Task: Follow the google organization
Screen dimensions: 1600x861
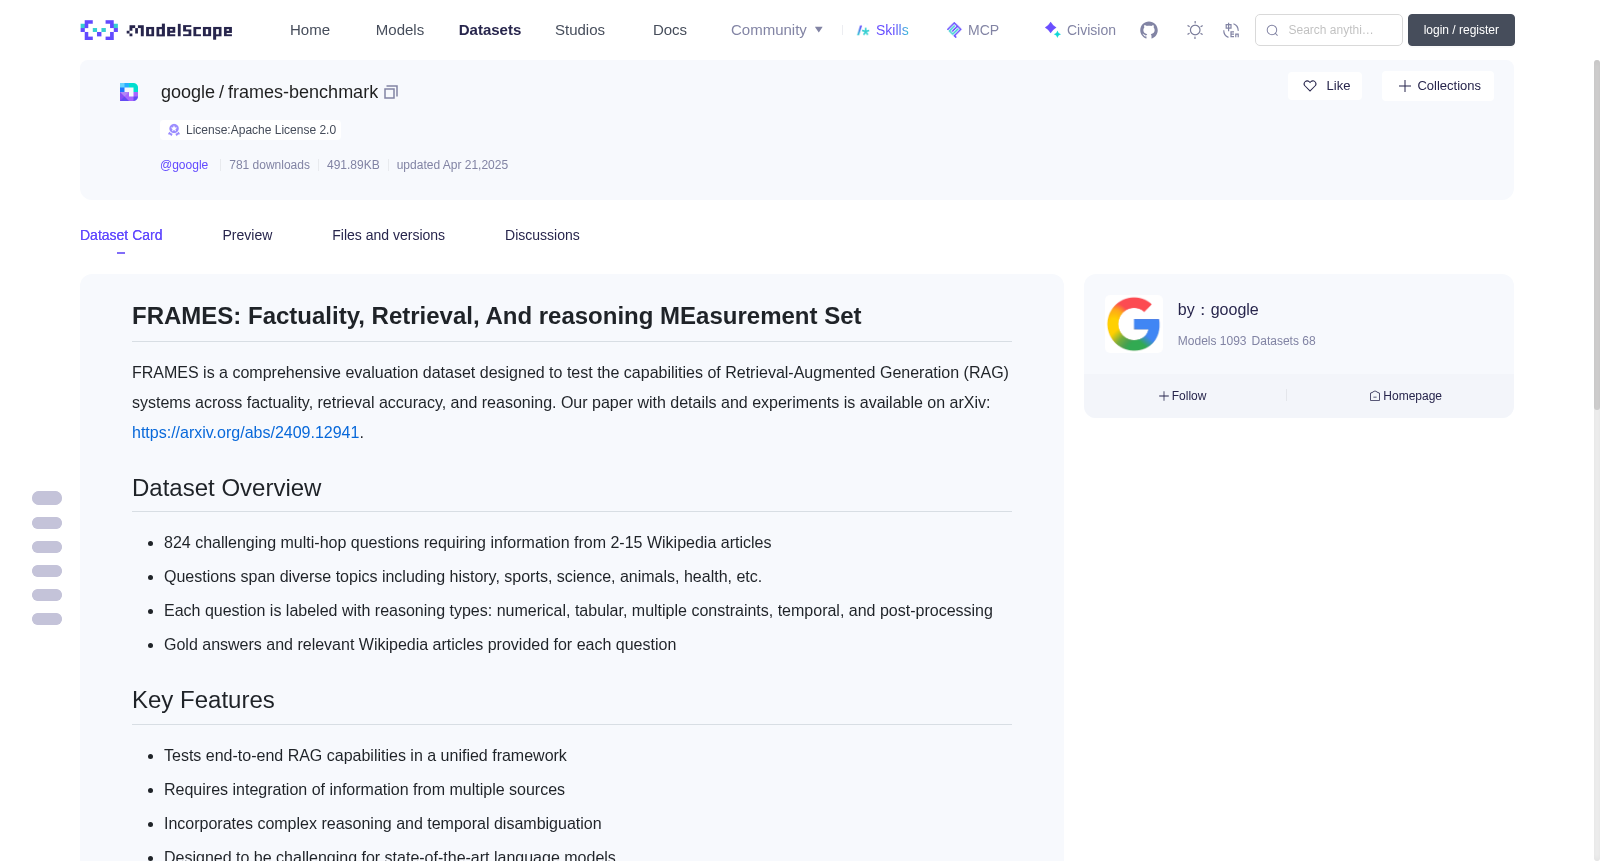Action: point(1183,396)
